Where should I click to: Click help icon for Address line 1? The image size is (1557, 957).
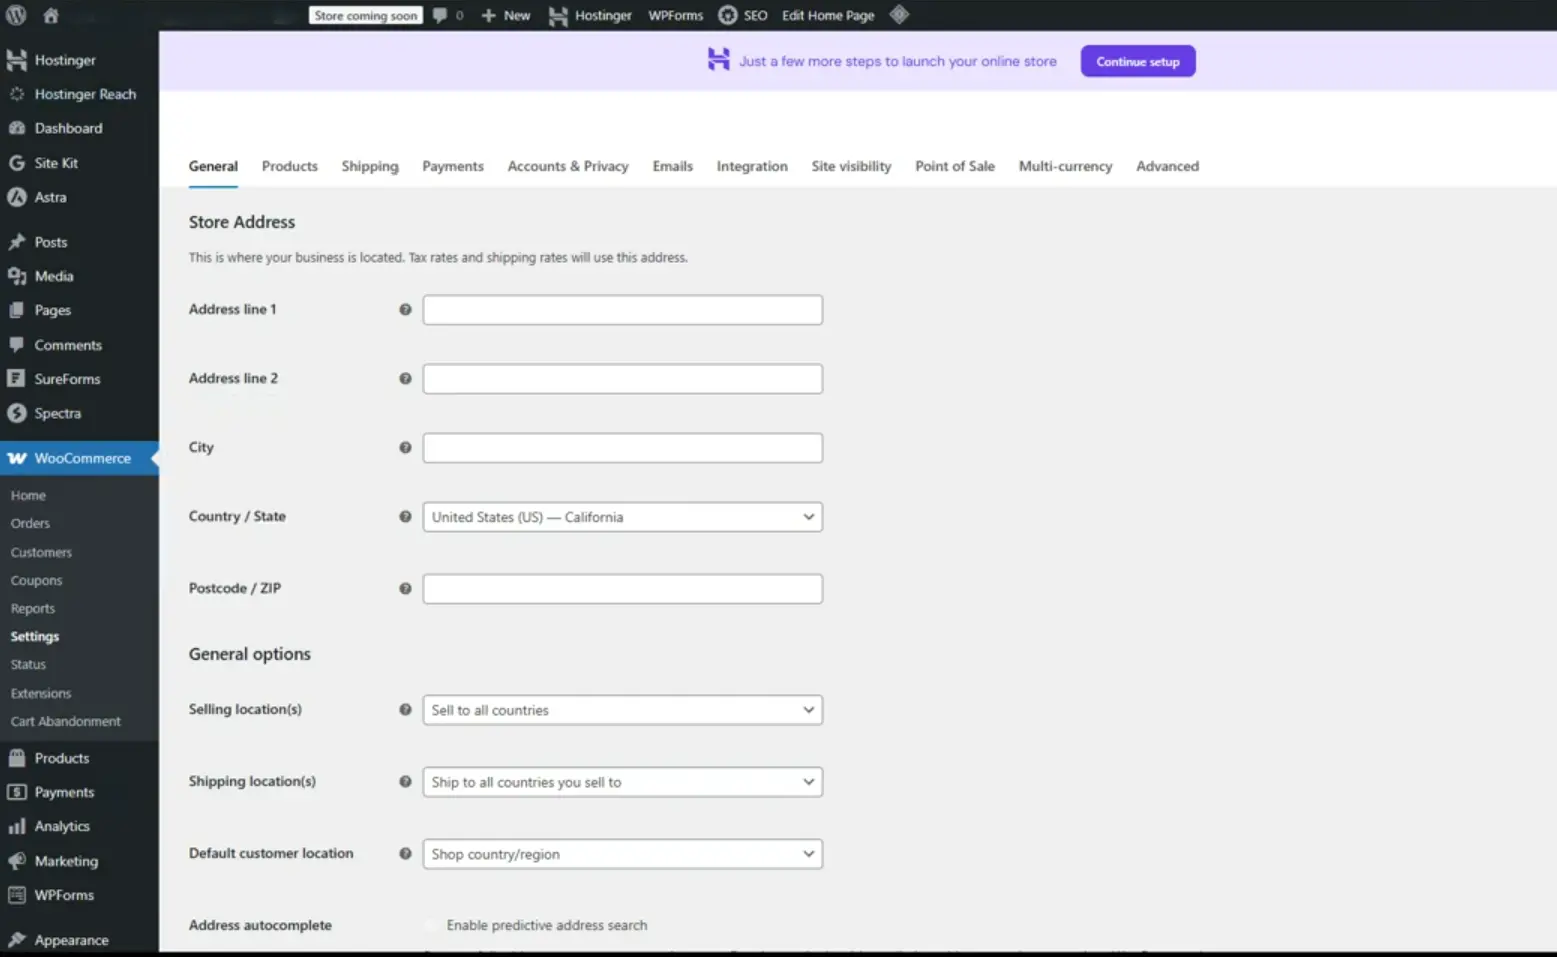(405, 310)
